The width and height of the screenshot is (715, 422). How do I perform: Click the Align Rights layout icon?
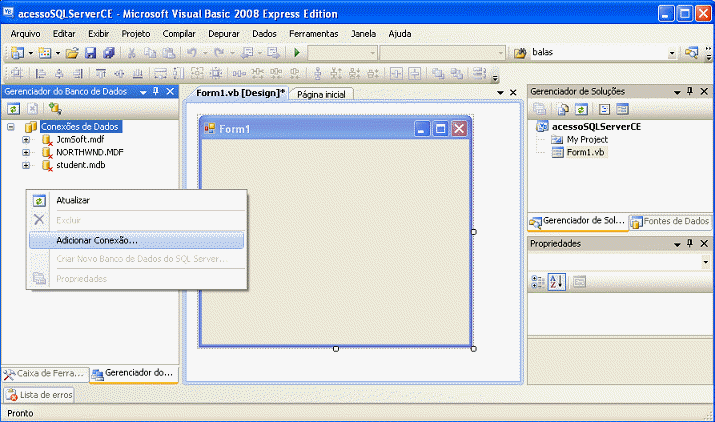tap(78, 73)
